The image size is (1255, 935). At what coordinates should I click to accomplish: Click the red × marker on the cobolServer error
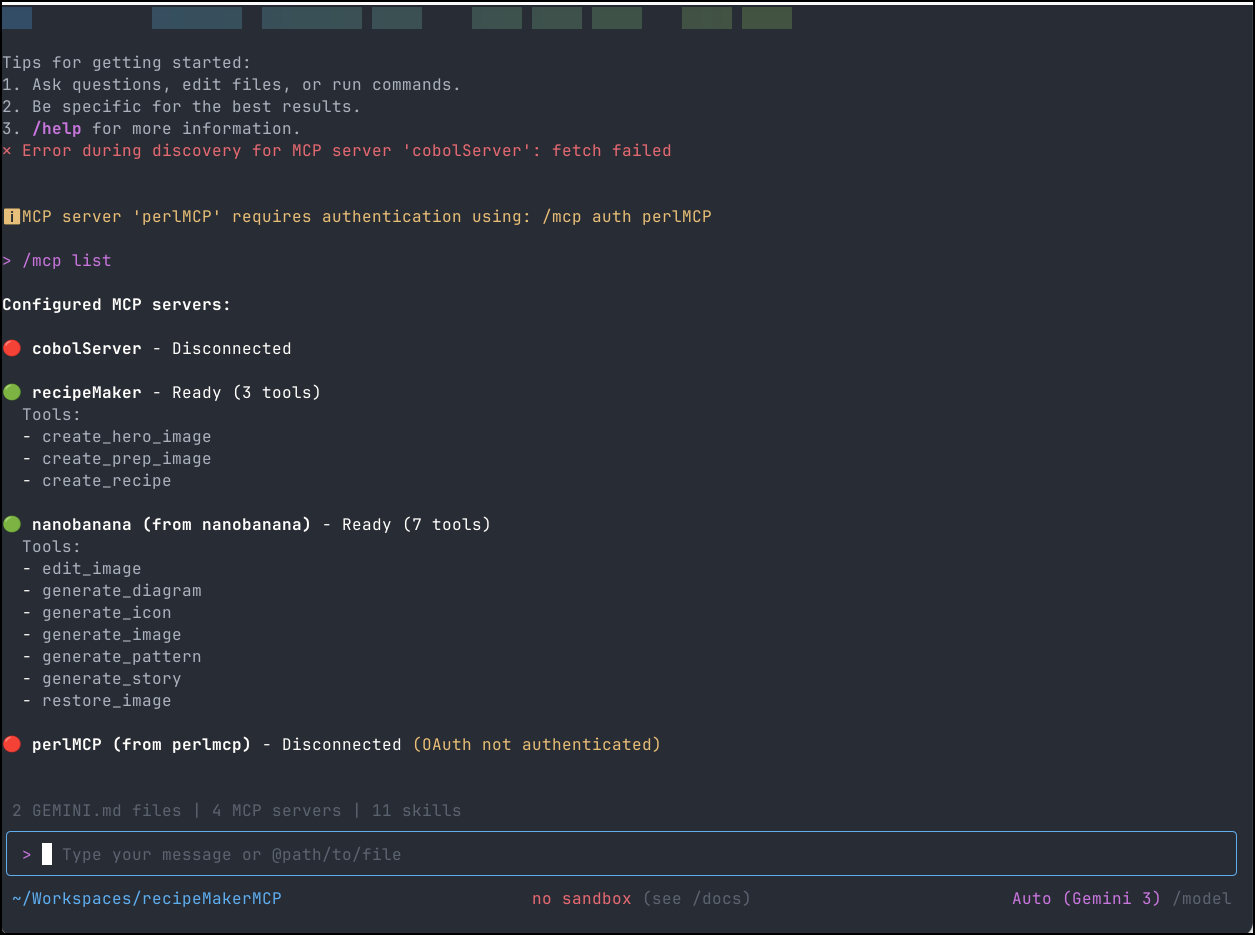click(x=8, y=151)
